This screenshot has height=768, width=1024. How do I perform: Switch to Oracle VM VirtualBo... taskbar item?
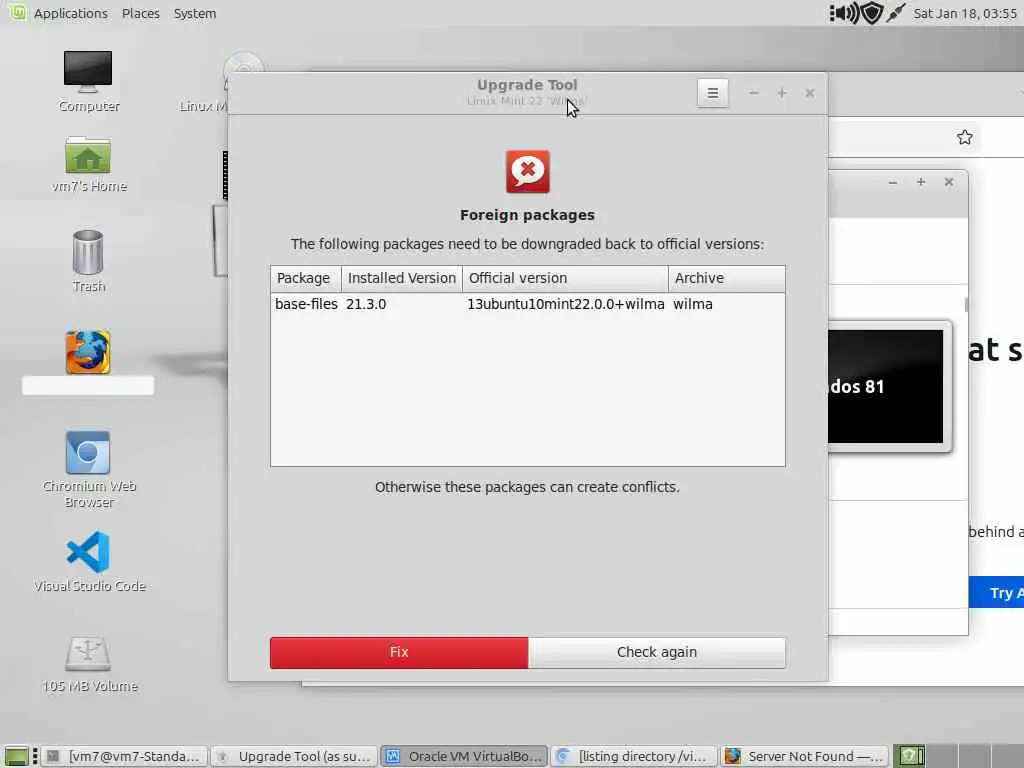point(464,756)
